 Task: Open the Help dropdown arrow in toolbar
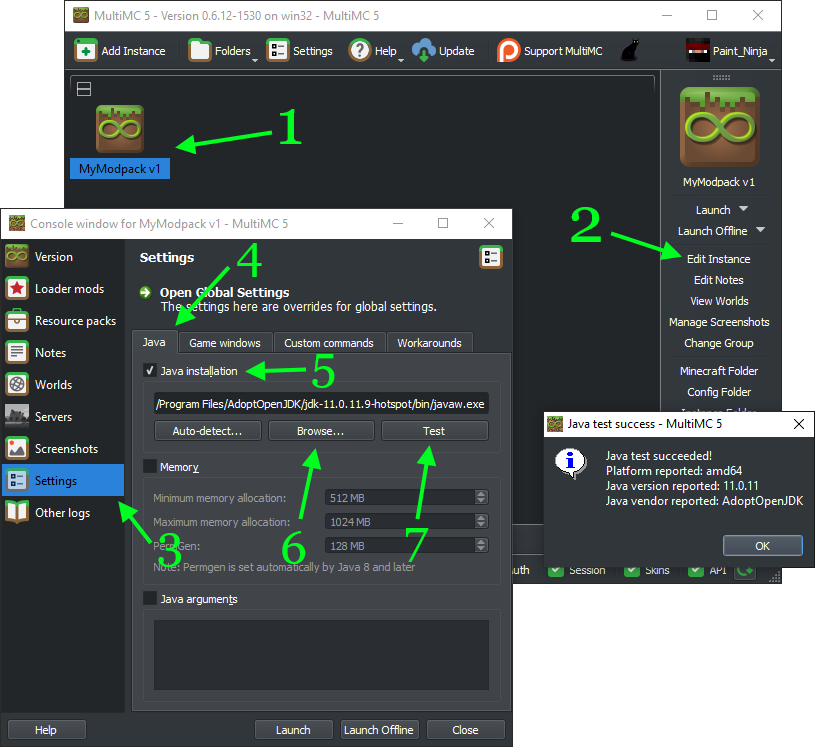click(401, 61)
